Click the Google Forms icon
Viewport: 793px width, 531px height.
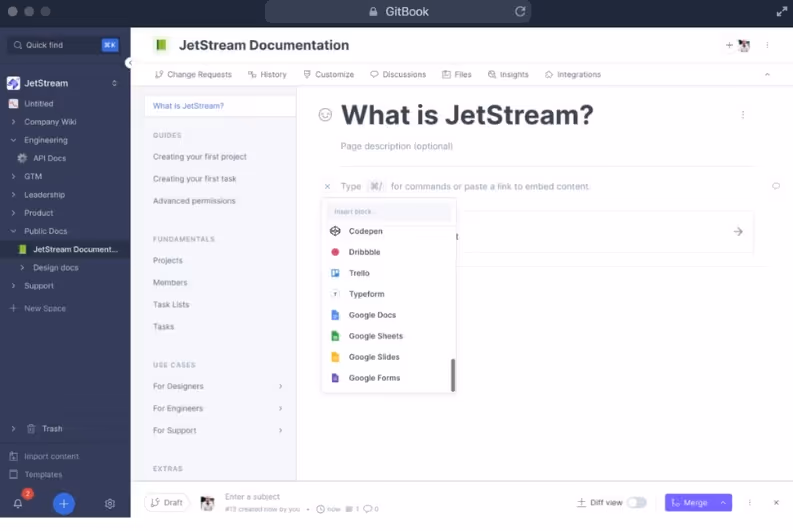pyautogui.click(x=335, y=378)
